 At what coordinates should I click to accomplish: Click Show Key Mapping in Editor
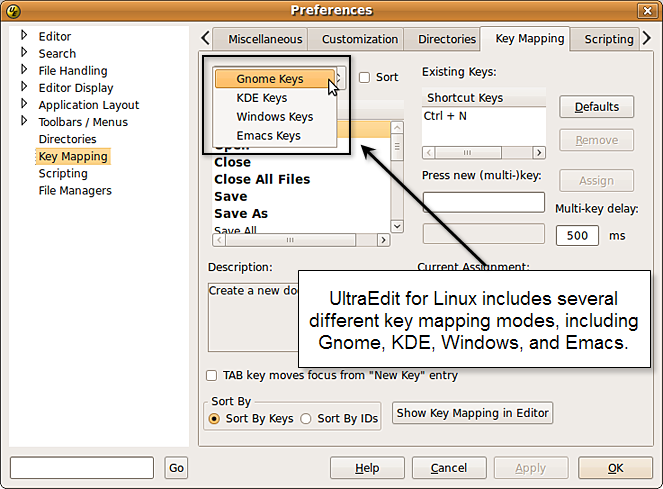point(472,413)
